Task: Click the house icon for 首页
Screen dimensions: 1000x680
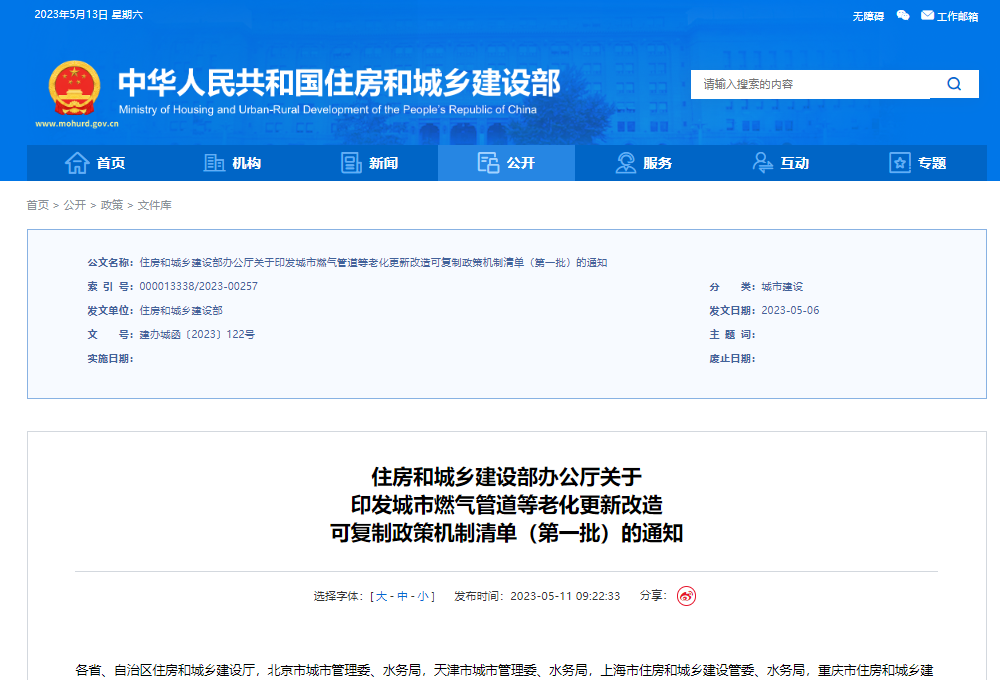Action: click(x=77, y=163)
